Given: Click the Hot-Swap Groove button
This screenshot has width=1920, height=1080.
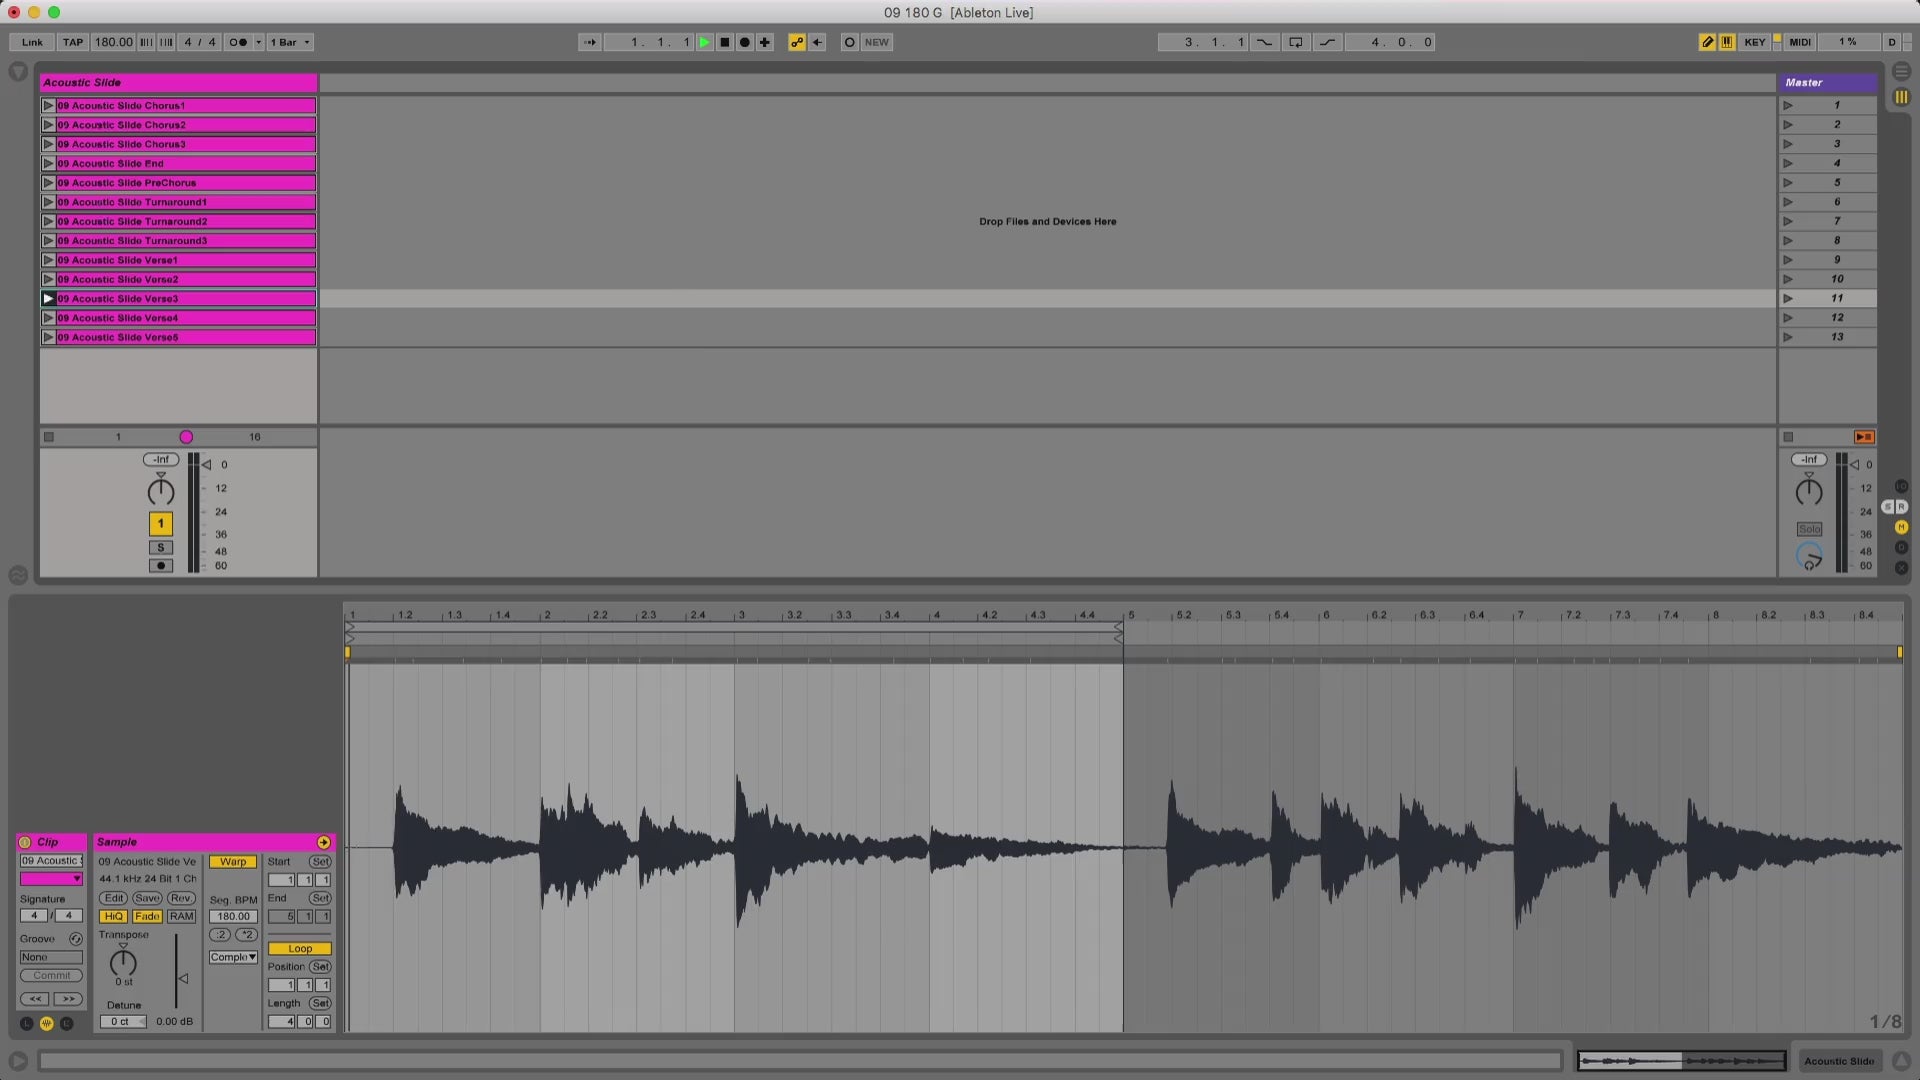Looking at the screenshot, I should pos(75,939).
